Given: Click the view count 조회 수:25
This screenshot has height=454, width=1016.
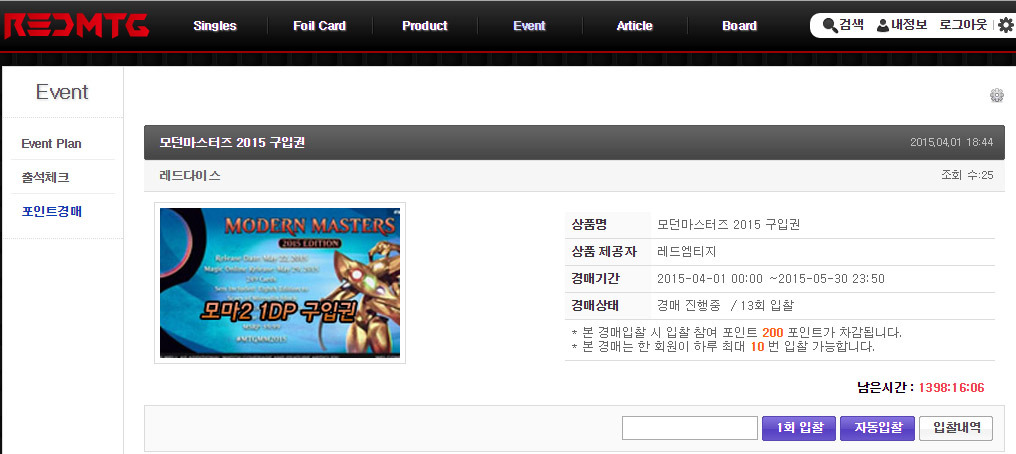Looking at the screenshot, I should click(967, 175).
